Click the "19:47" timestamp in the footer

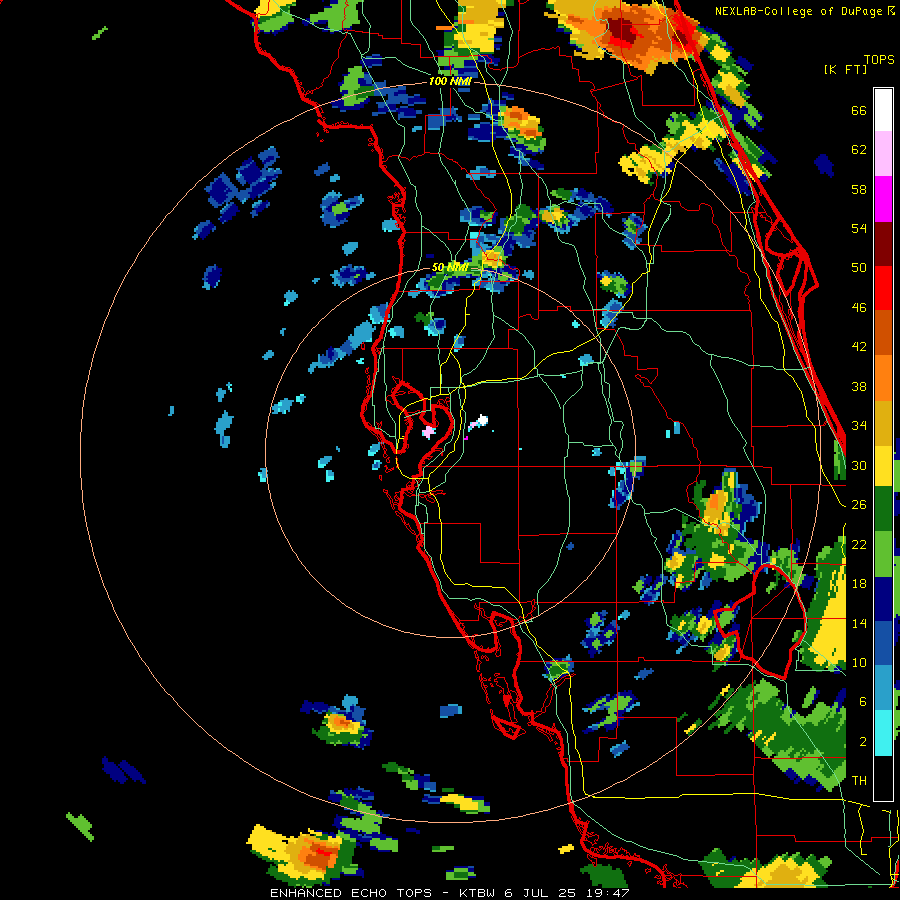pos(608,893)
